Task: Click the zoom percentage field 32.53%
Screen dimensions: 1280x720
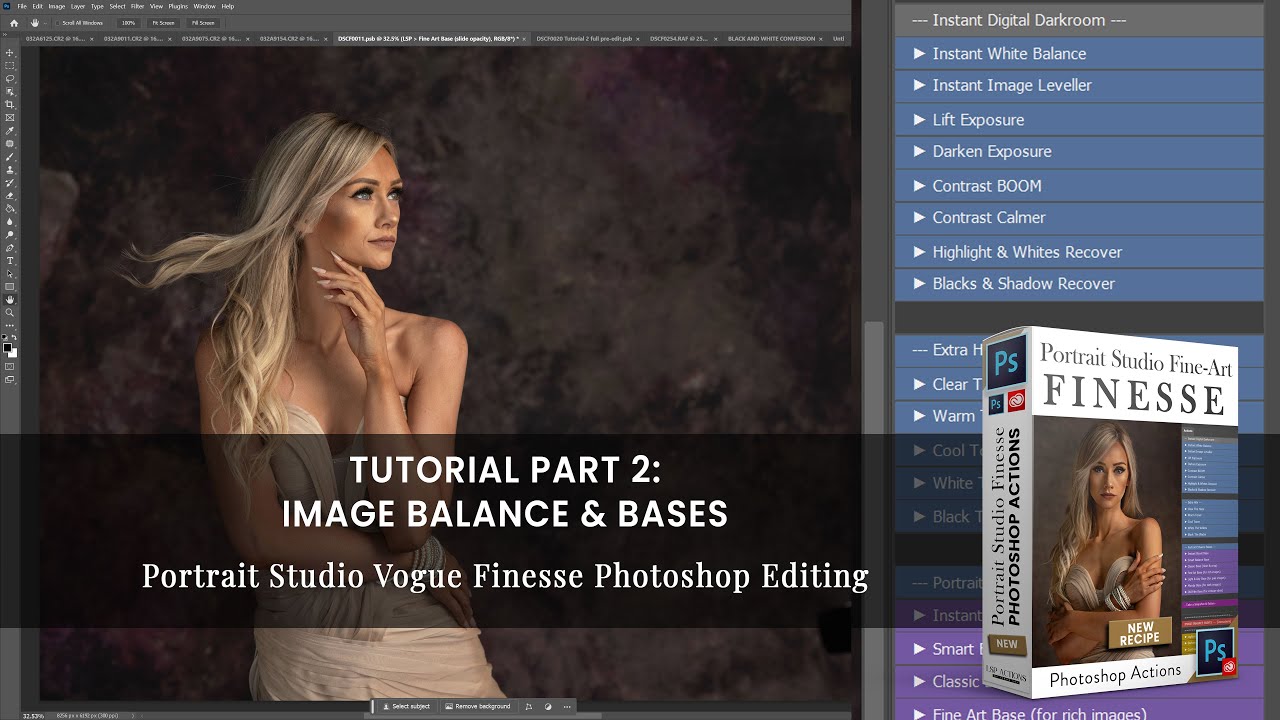Action: (33, 715)
